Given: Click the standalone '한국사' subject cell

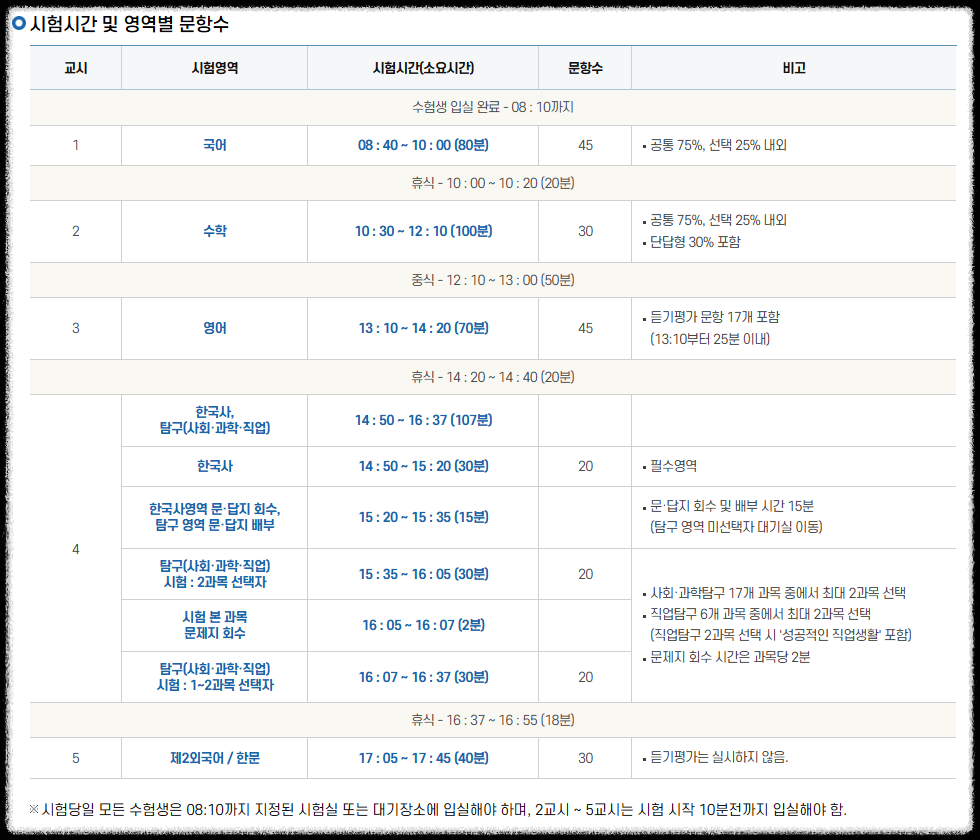Looking at the screenshot, I should click(214, 466).
